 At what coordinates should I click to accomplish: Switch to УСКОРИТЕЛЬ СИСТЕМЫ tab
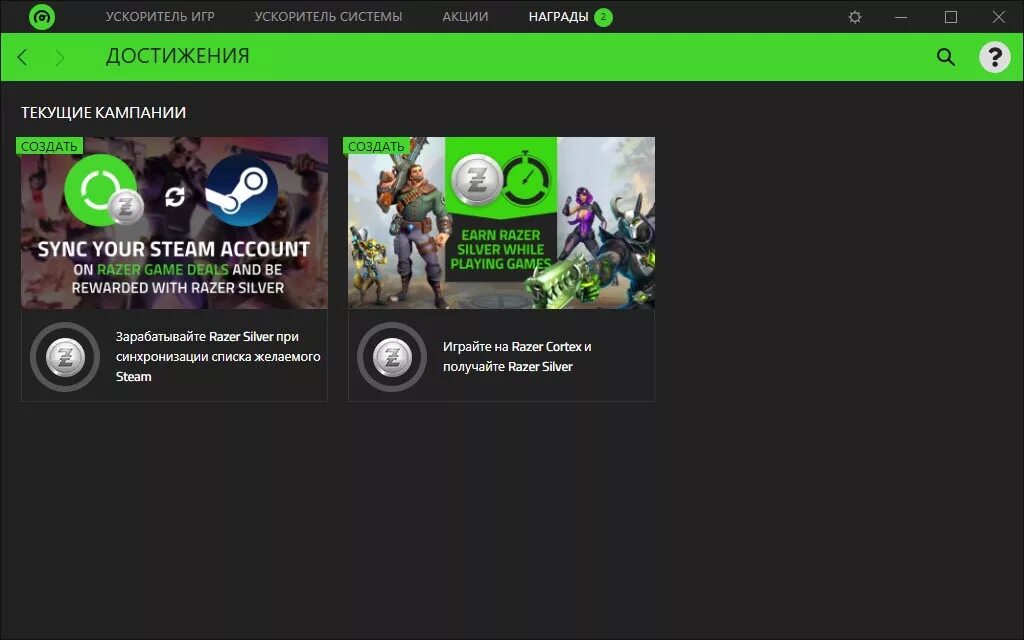click(x=328, y=17)
